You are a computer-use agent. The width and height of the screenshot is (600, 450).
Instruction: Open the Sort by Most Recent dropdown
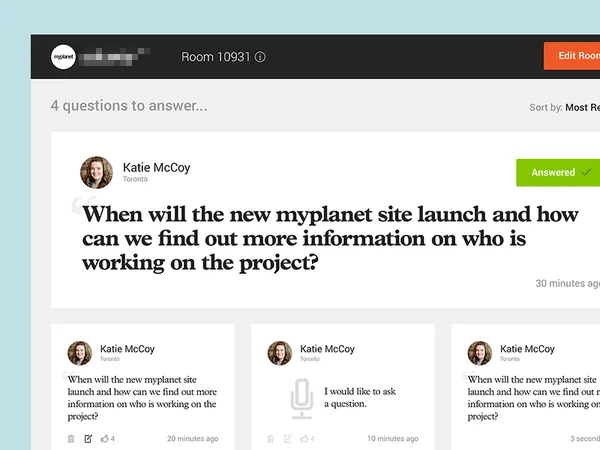tap(564, 107)
